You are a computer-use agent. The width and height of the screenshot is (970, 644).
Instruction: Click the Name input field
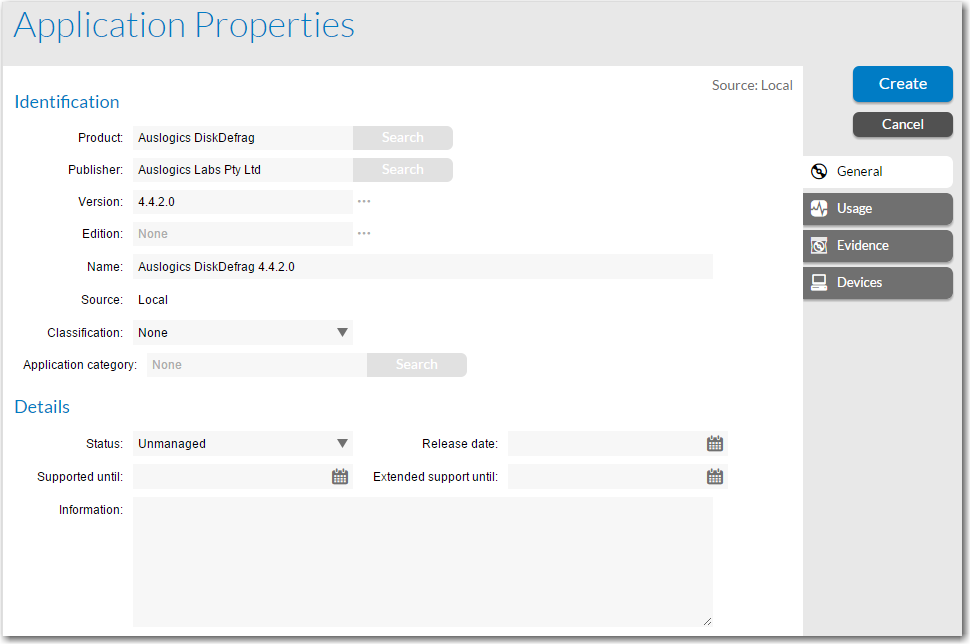coord(423,267)
